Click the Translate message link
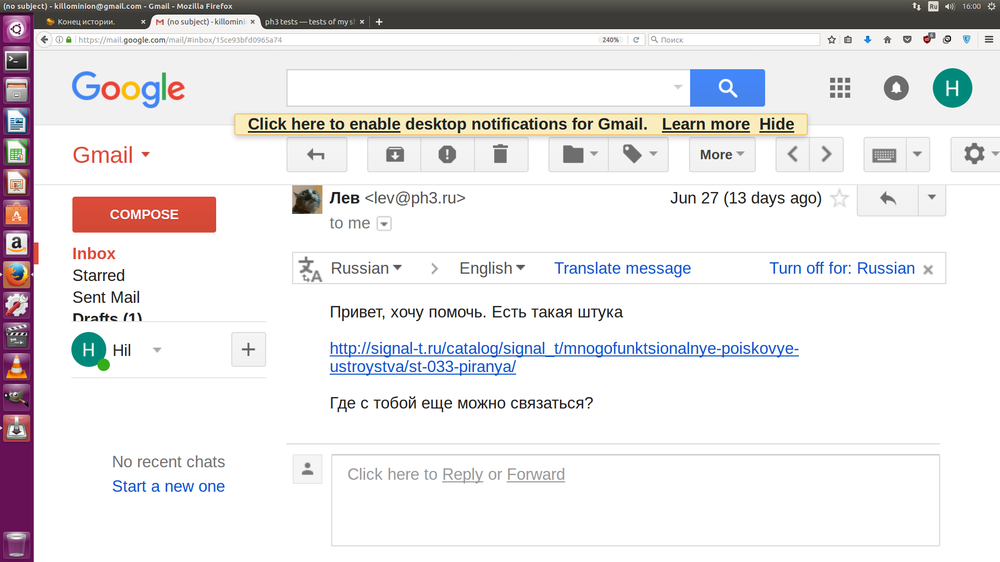The height and width of the screenshot is (562, 1000). 622,268
